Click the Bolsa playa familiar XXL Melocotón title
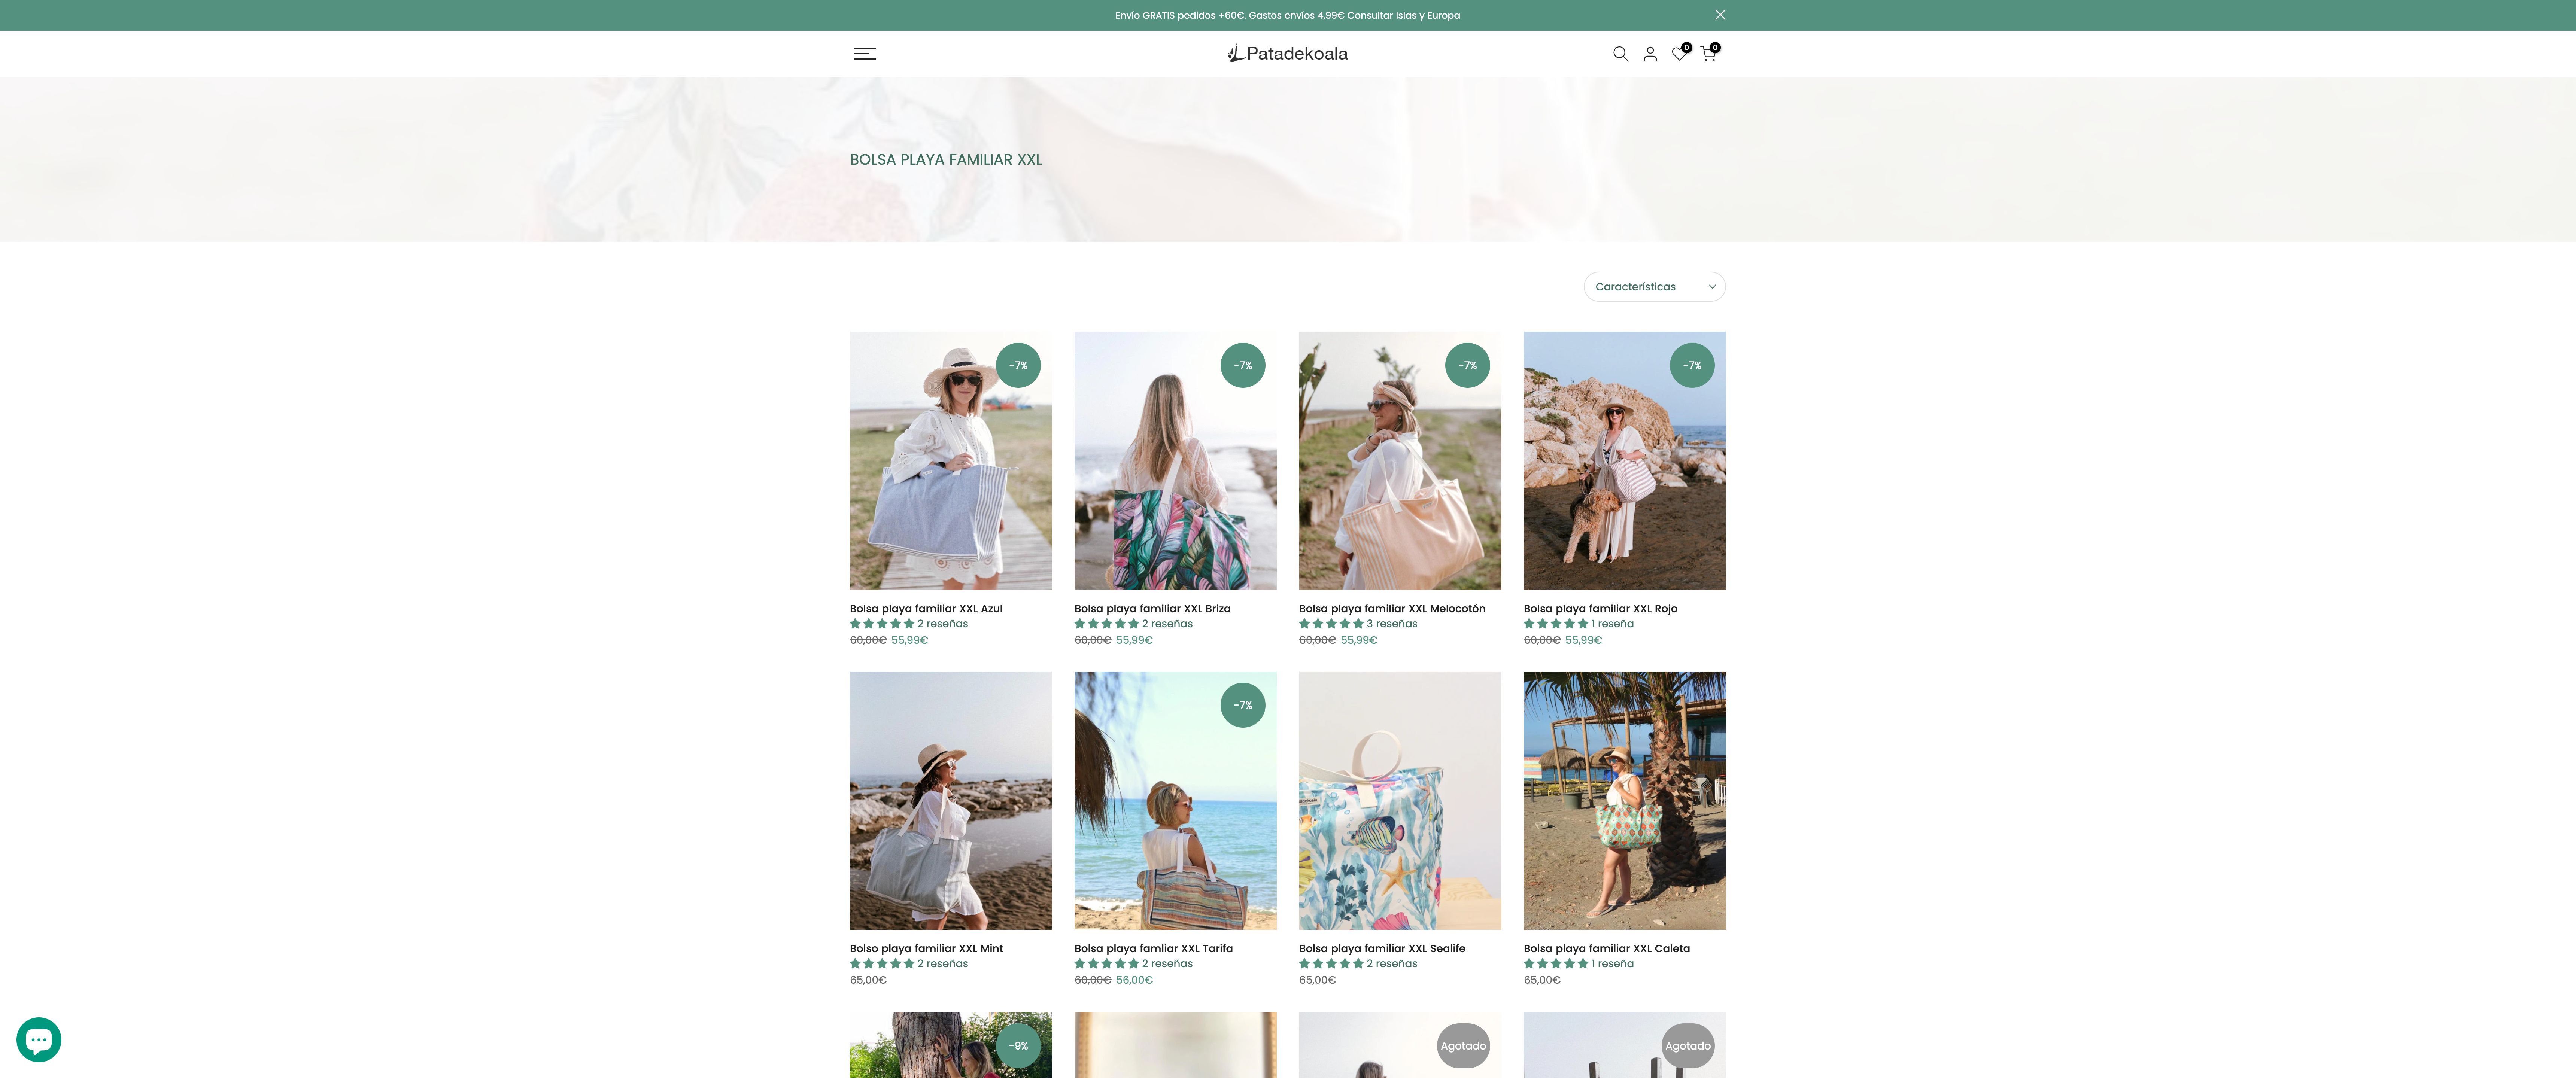 click(x=1392, y=609)
